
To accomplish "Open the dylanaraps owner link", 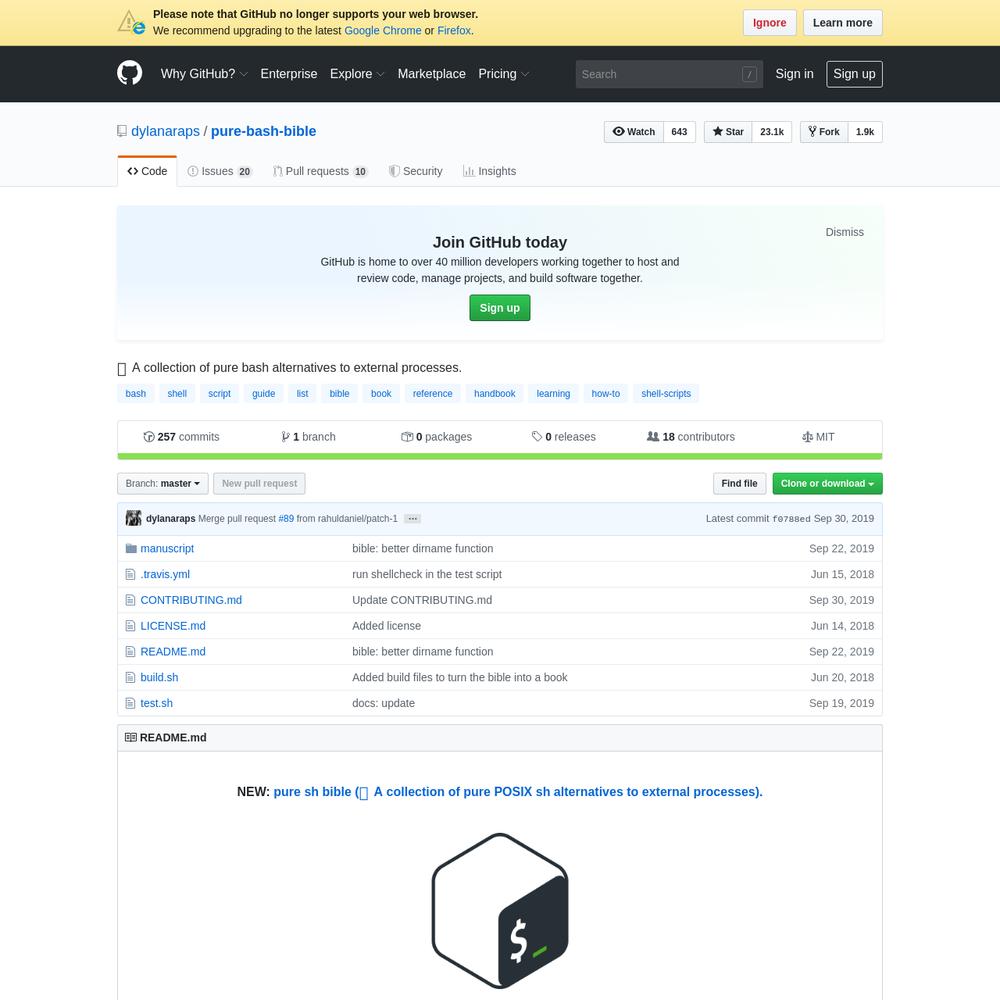I will coord(165,131).
